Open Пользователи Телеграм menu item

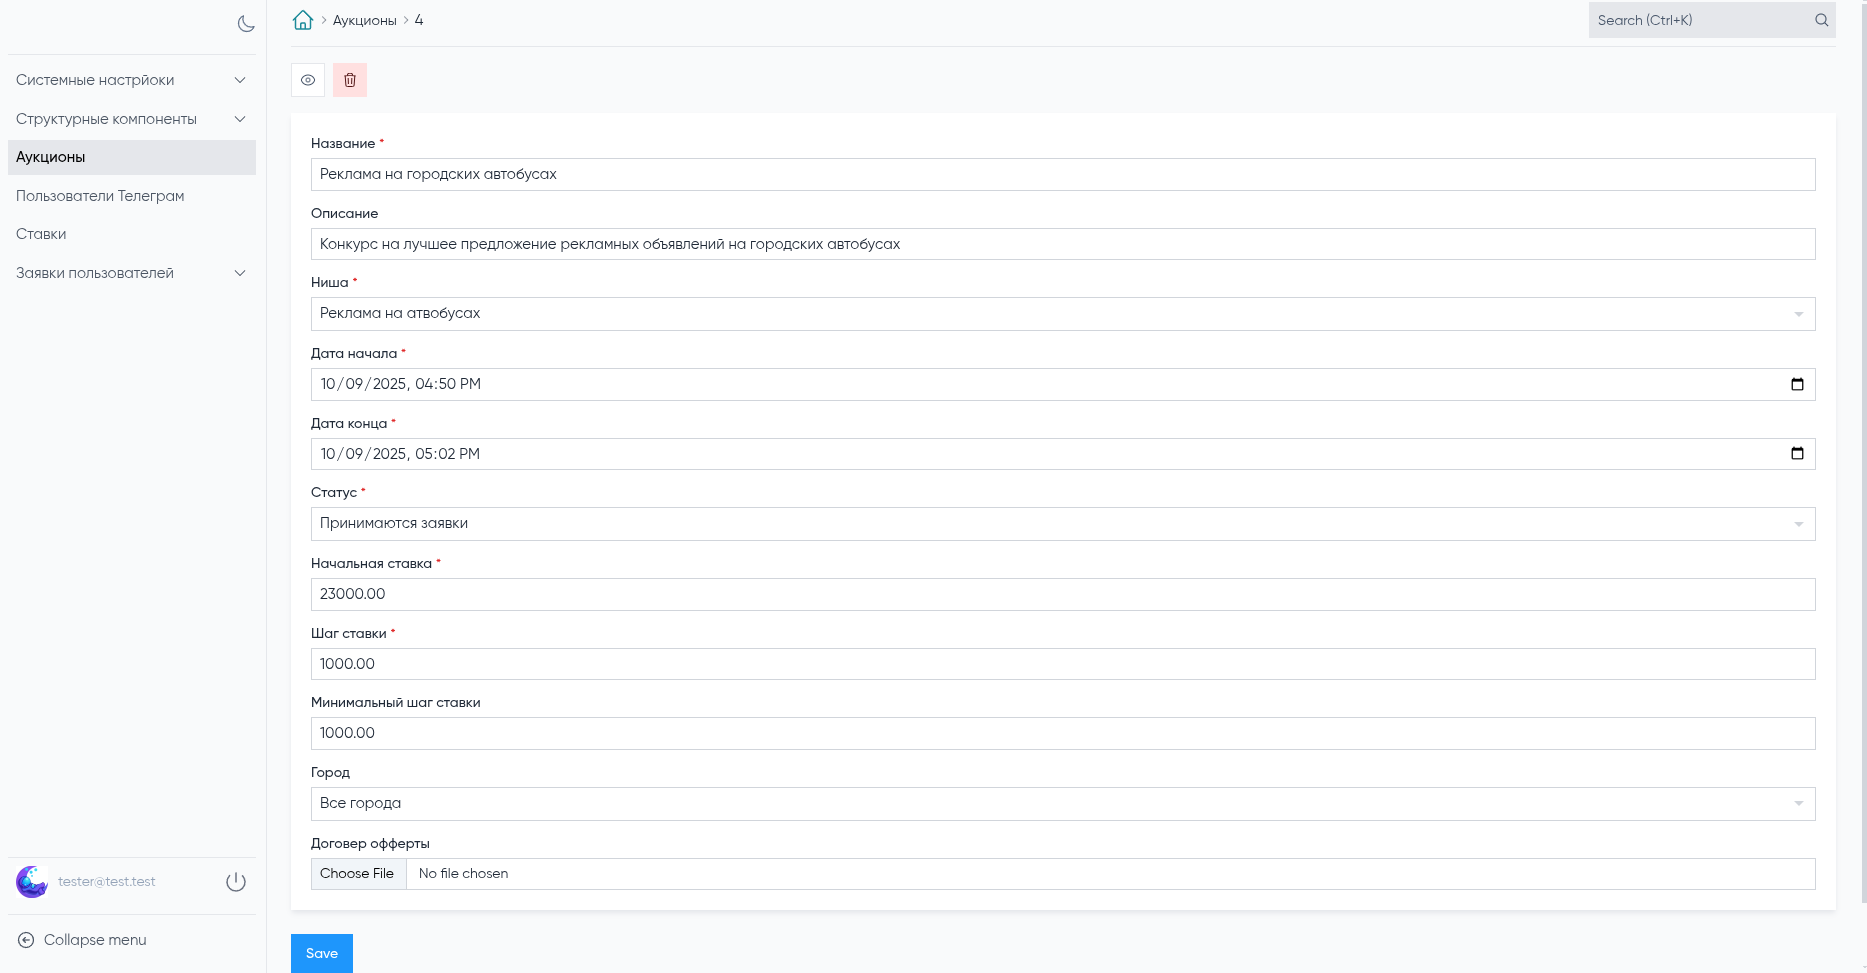click(x=100, y=196)
